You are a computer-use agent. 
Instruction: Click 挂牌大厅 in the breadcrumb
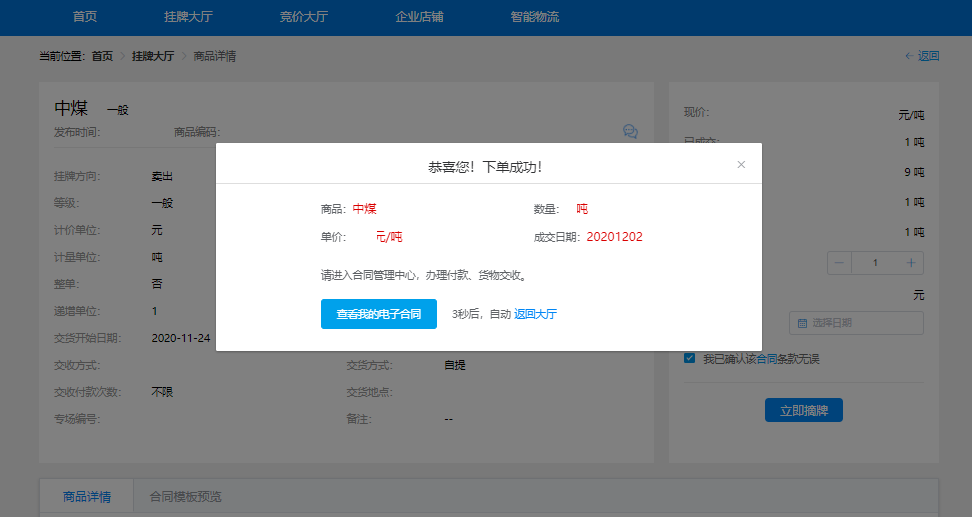153,56
